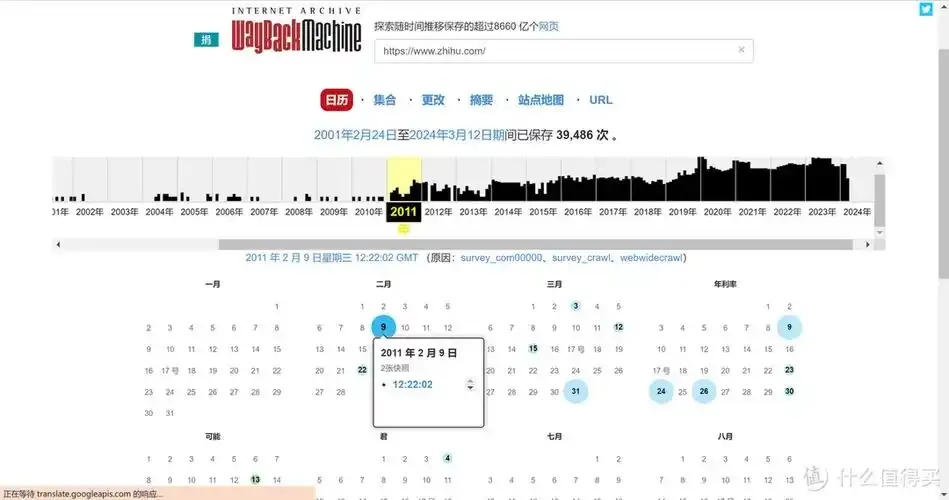Image resolution: width=949 pixels, height=500 pixels.
Task: Clear the URL search field
Action: 741,50
